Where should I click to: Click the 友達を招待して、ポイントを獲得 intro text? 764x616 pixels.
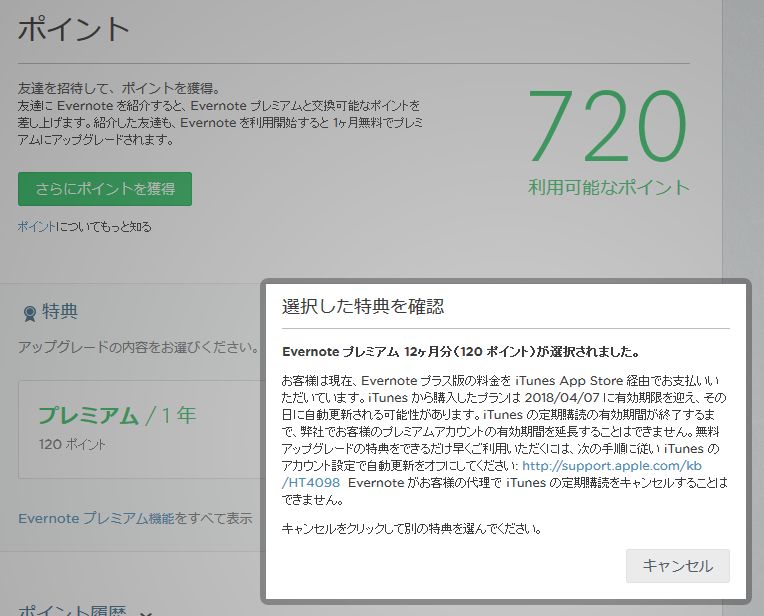click(x=118, y=88)
